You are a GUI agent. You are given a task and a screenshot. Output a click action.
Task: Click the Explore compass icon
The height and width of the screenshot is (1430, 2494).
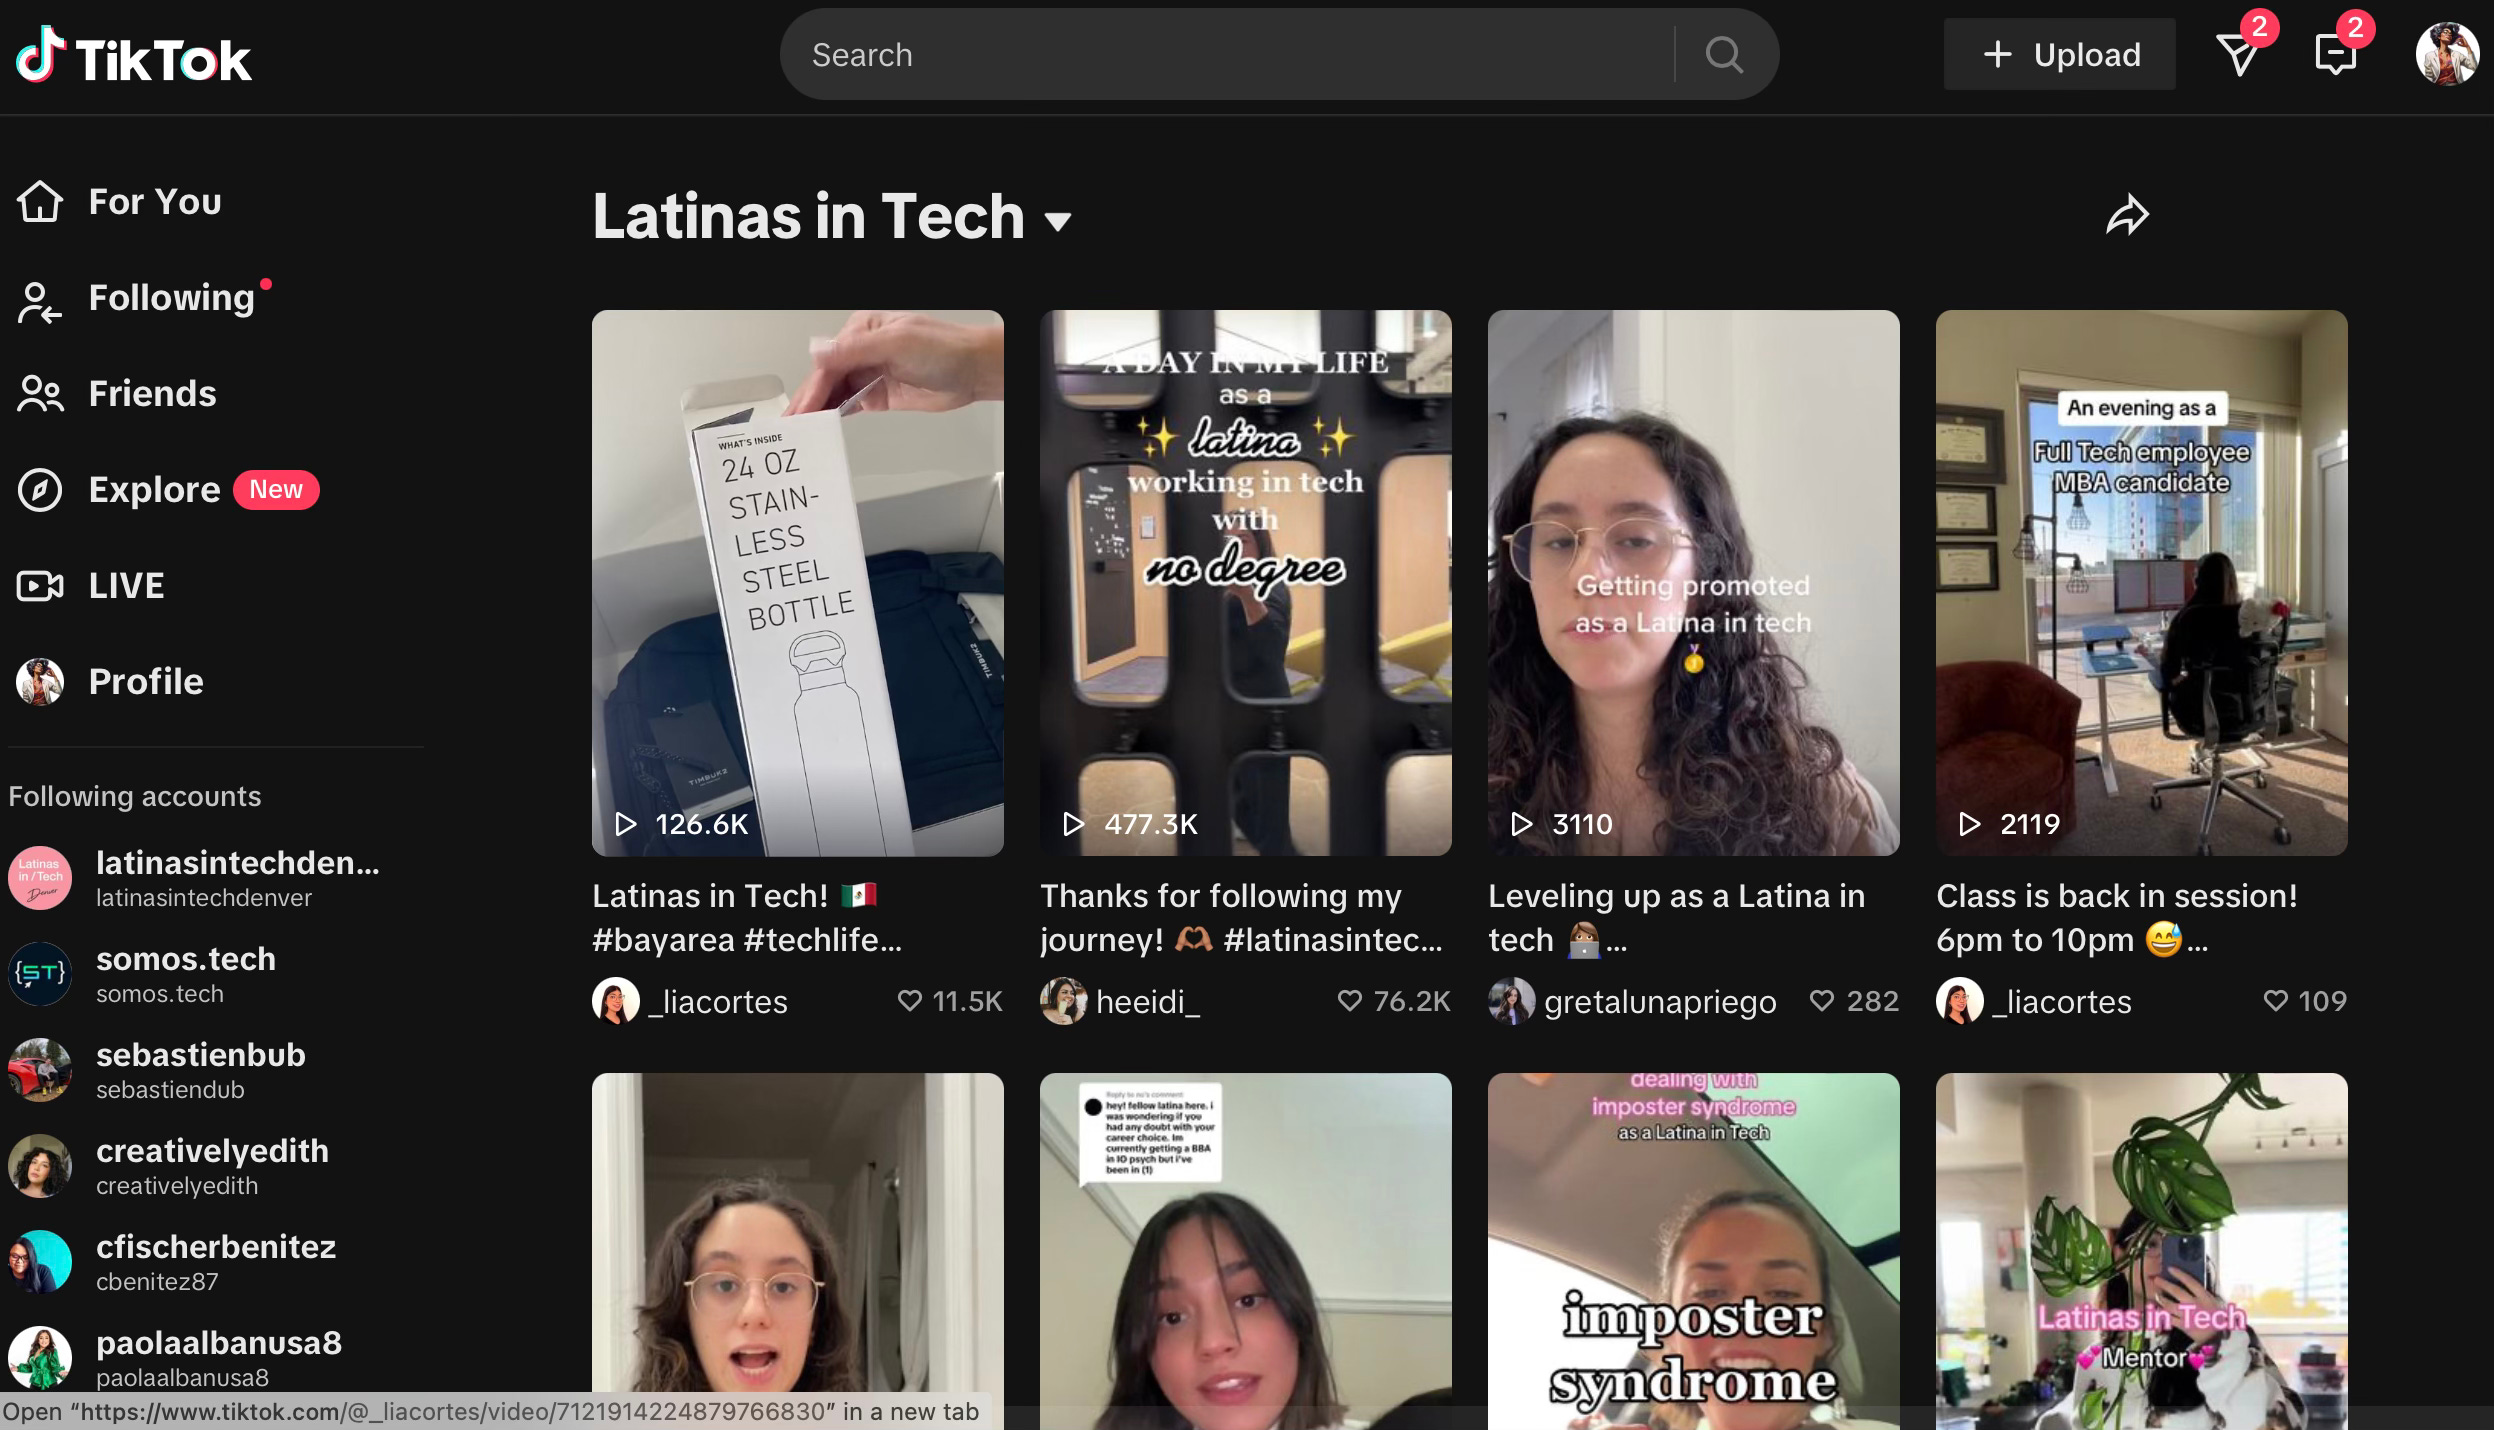[x=40, y=490]
